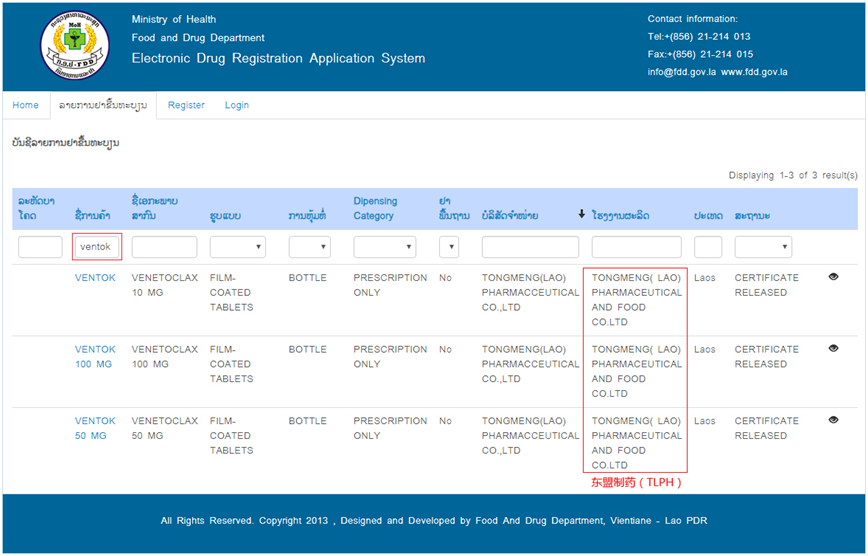Image resolution: width=868 pixels, height=556 pixels.
Task: Click the VENETOCLAX 100 MG cell
Action: (x=164, y=357)
